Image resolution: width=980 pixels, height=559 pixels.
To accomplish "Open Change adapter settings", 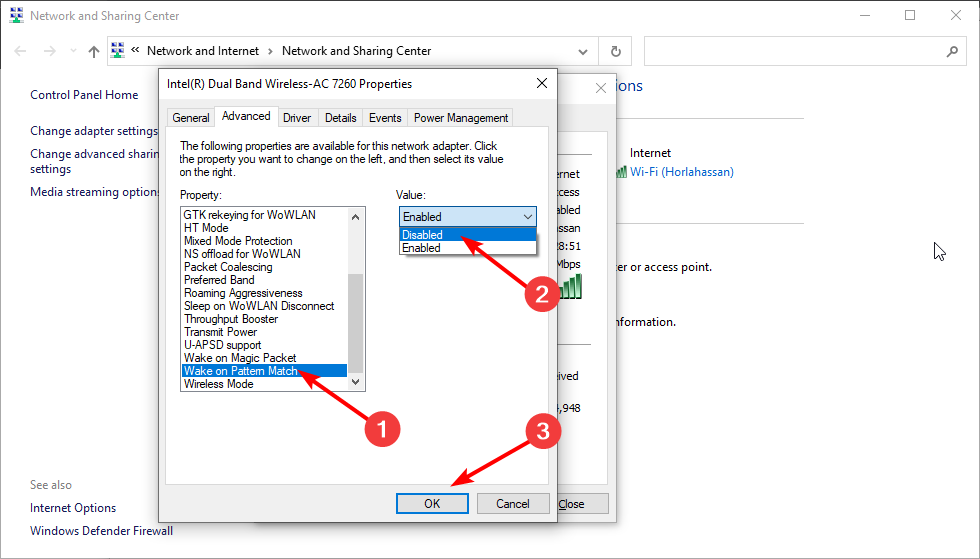I will click(x=94, y=131).
